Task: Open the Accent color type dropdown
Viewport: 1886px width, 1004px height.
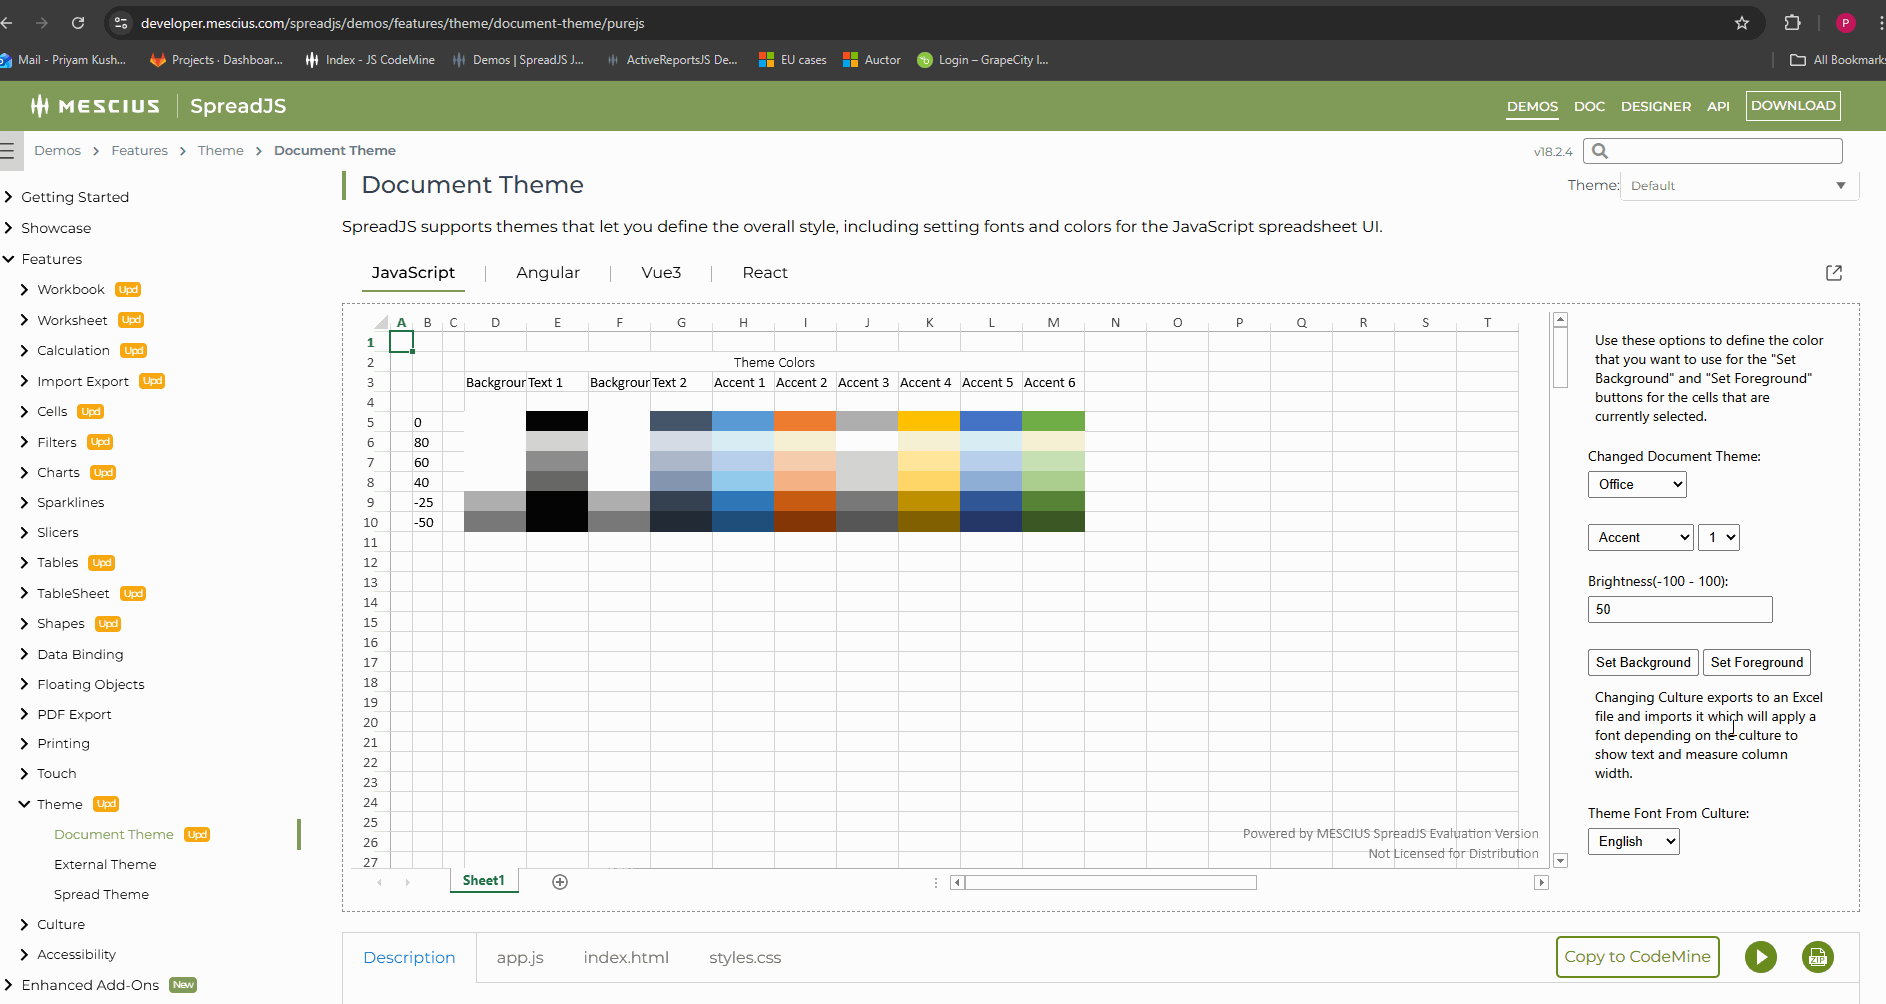Action: click(x=1640, y=538)
